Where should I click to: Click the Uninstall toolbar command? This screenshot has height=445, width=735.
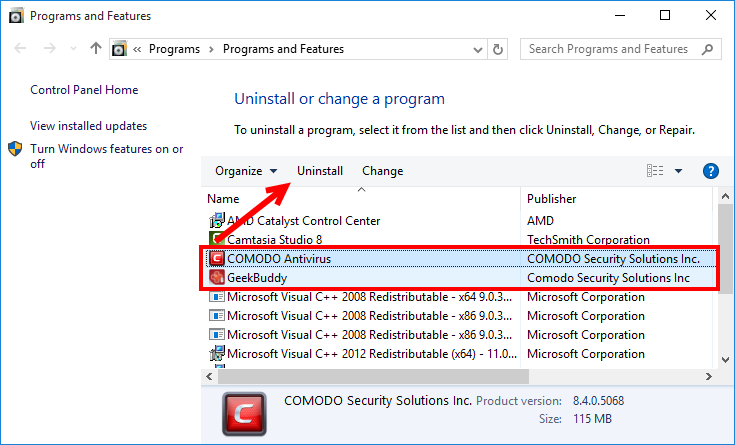coord(320,171)
